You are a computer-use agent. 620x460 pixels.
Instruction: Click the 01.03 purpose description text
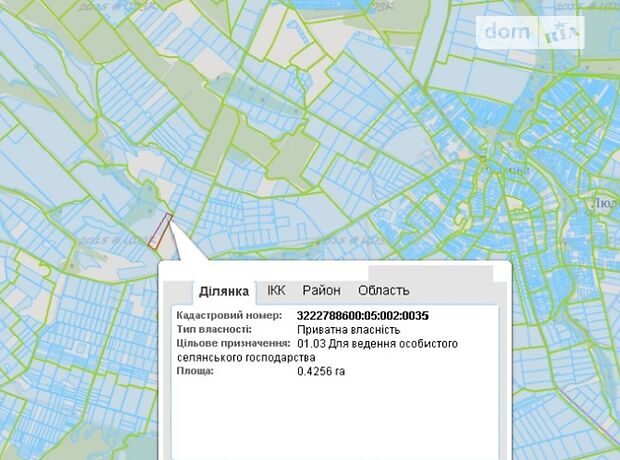[x=317, y=350]
